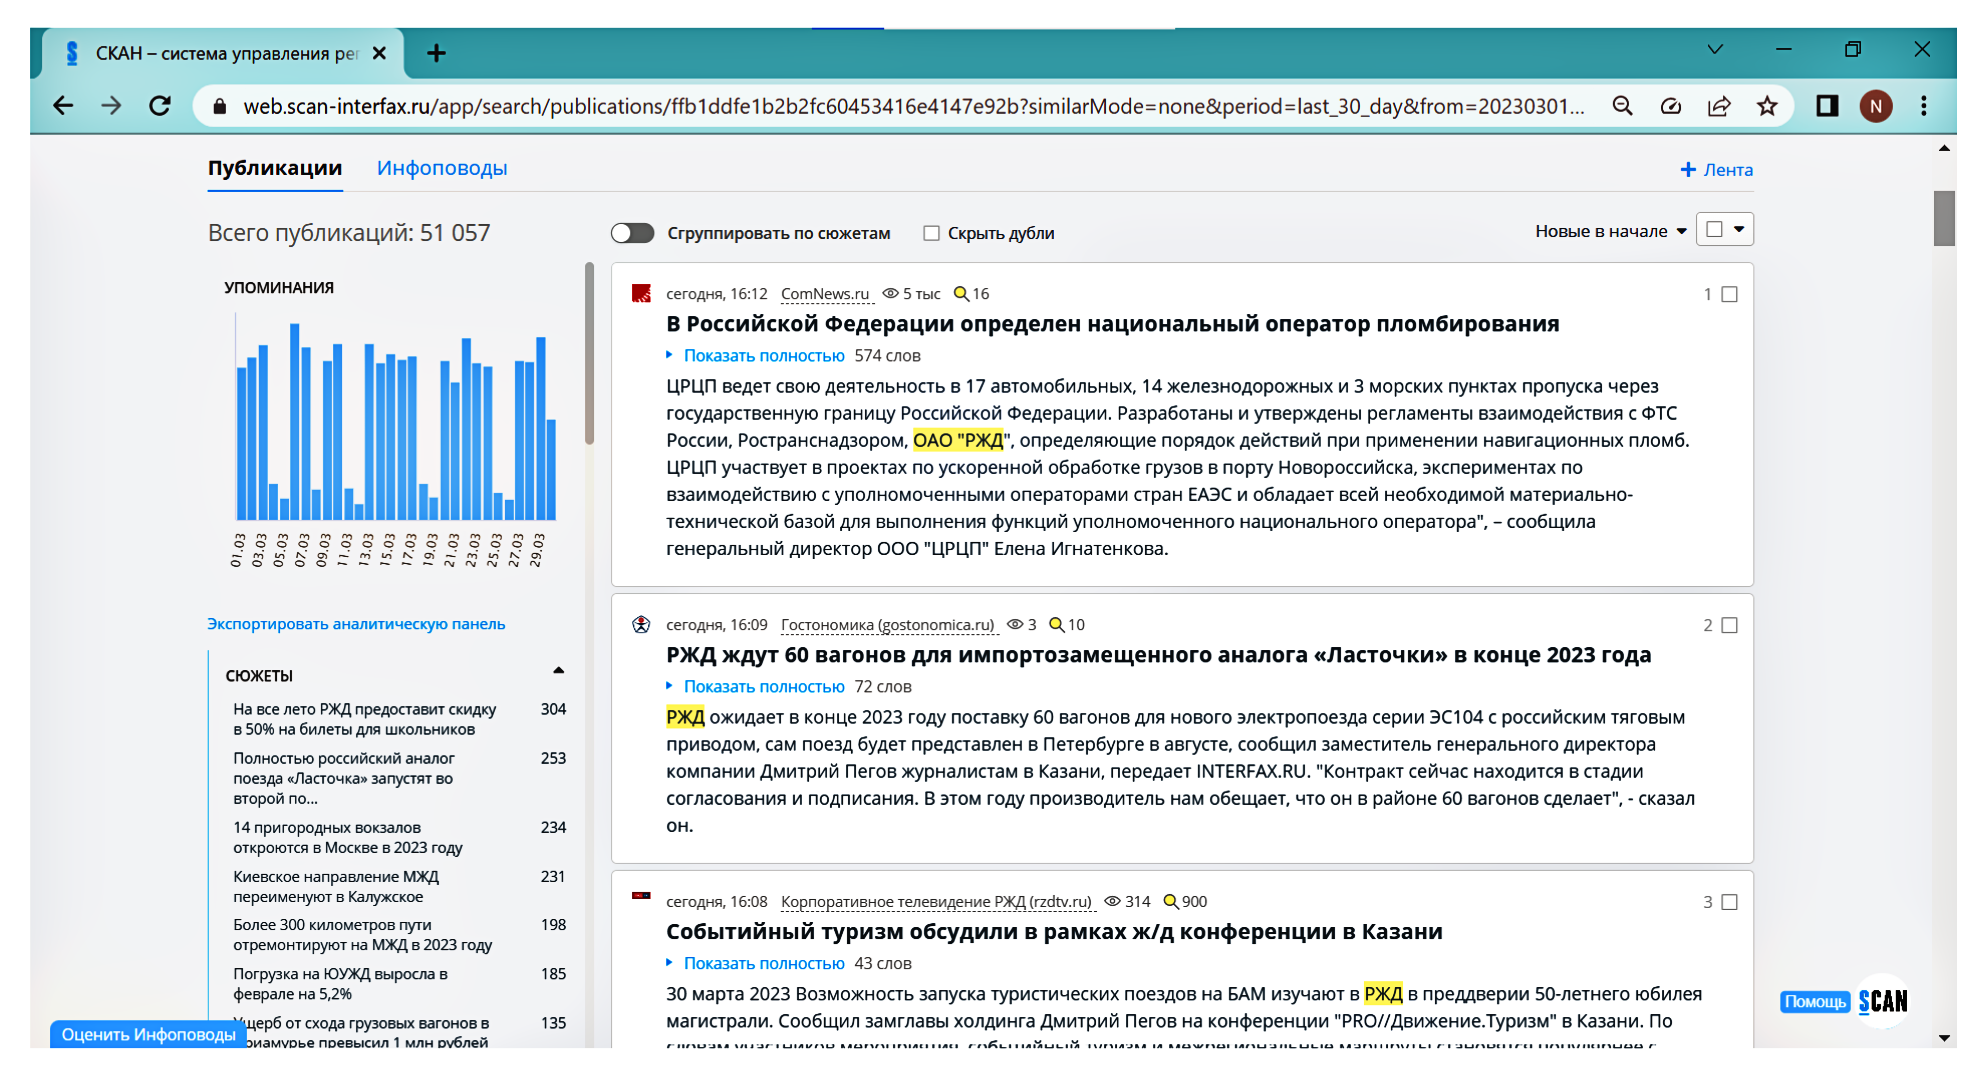The height and width of the screenshot is (1080, 1980).
Task: Reload the page with refresh icon
Action: [160, 106]
